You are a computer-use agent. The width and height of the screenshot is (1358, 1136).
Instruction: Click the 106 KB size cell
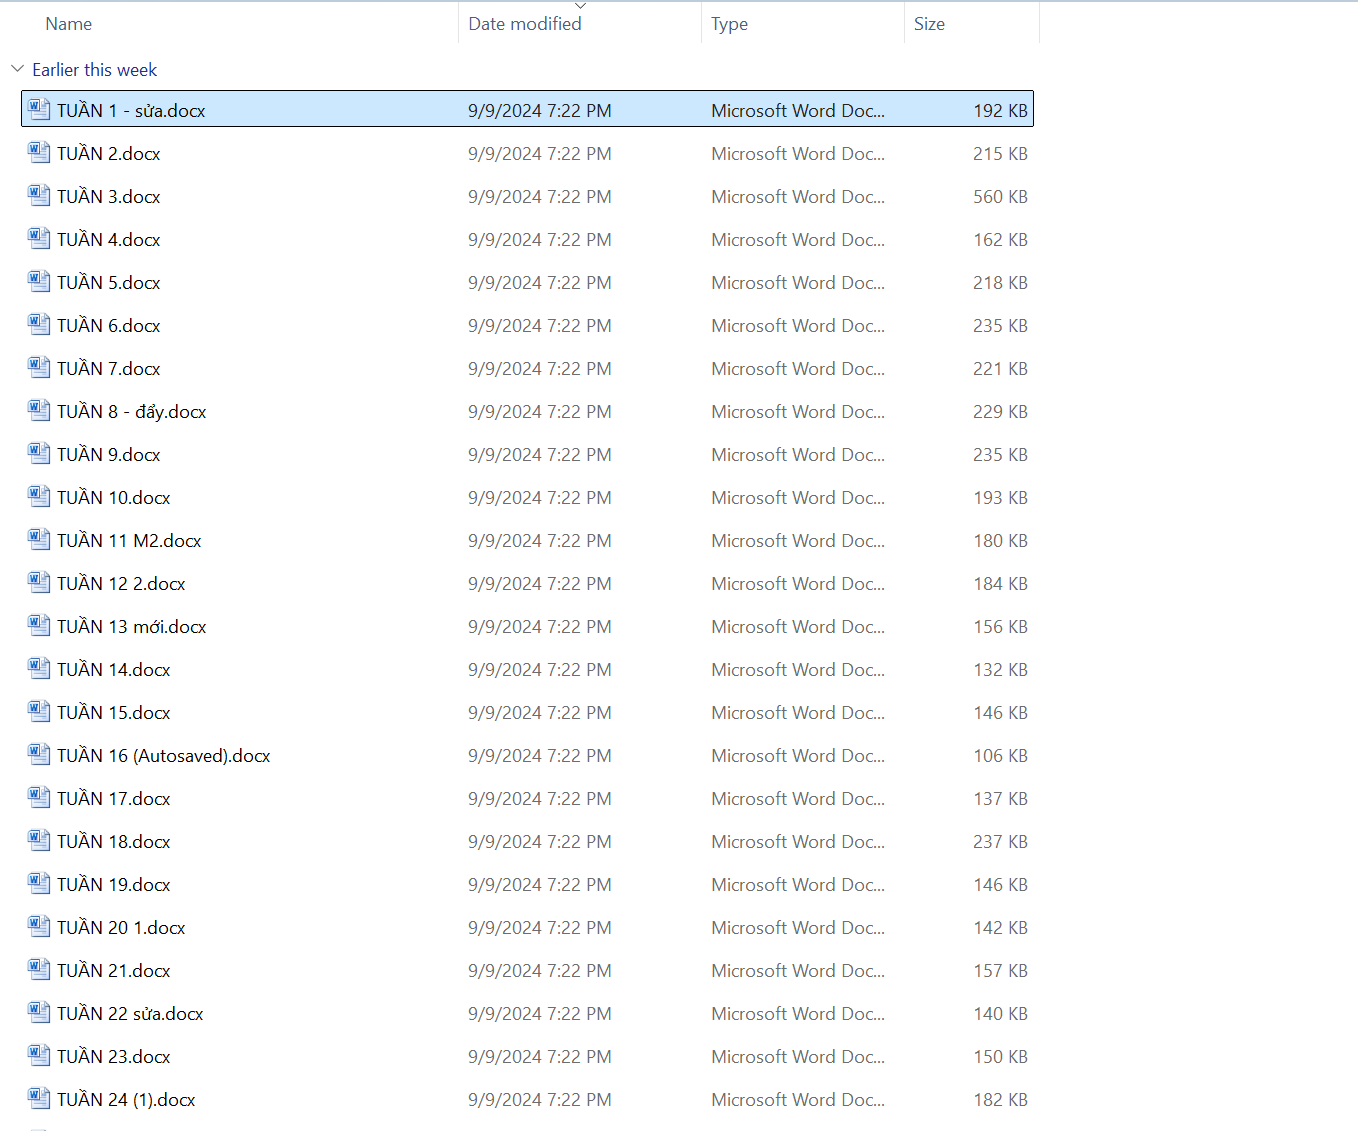(1000, 756)
